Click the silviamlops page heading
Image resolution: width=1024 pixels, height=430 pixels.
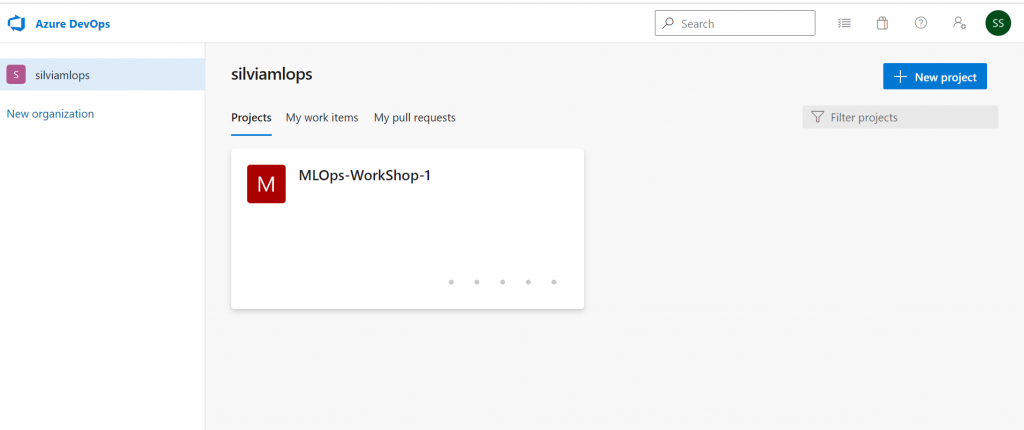[272, 74]
